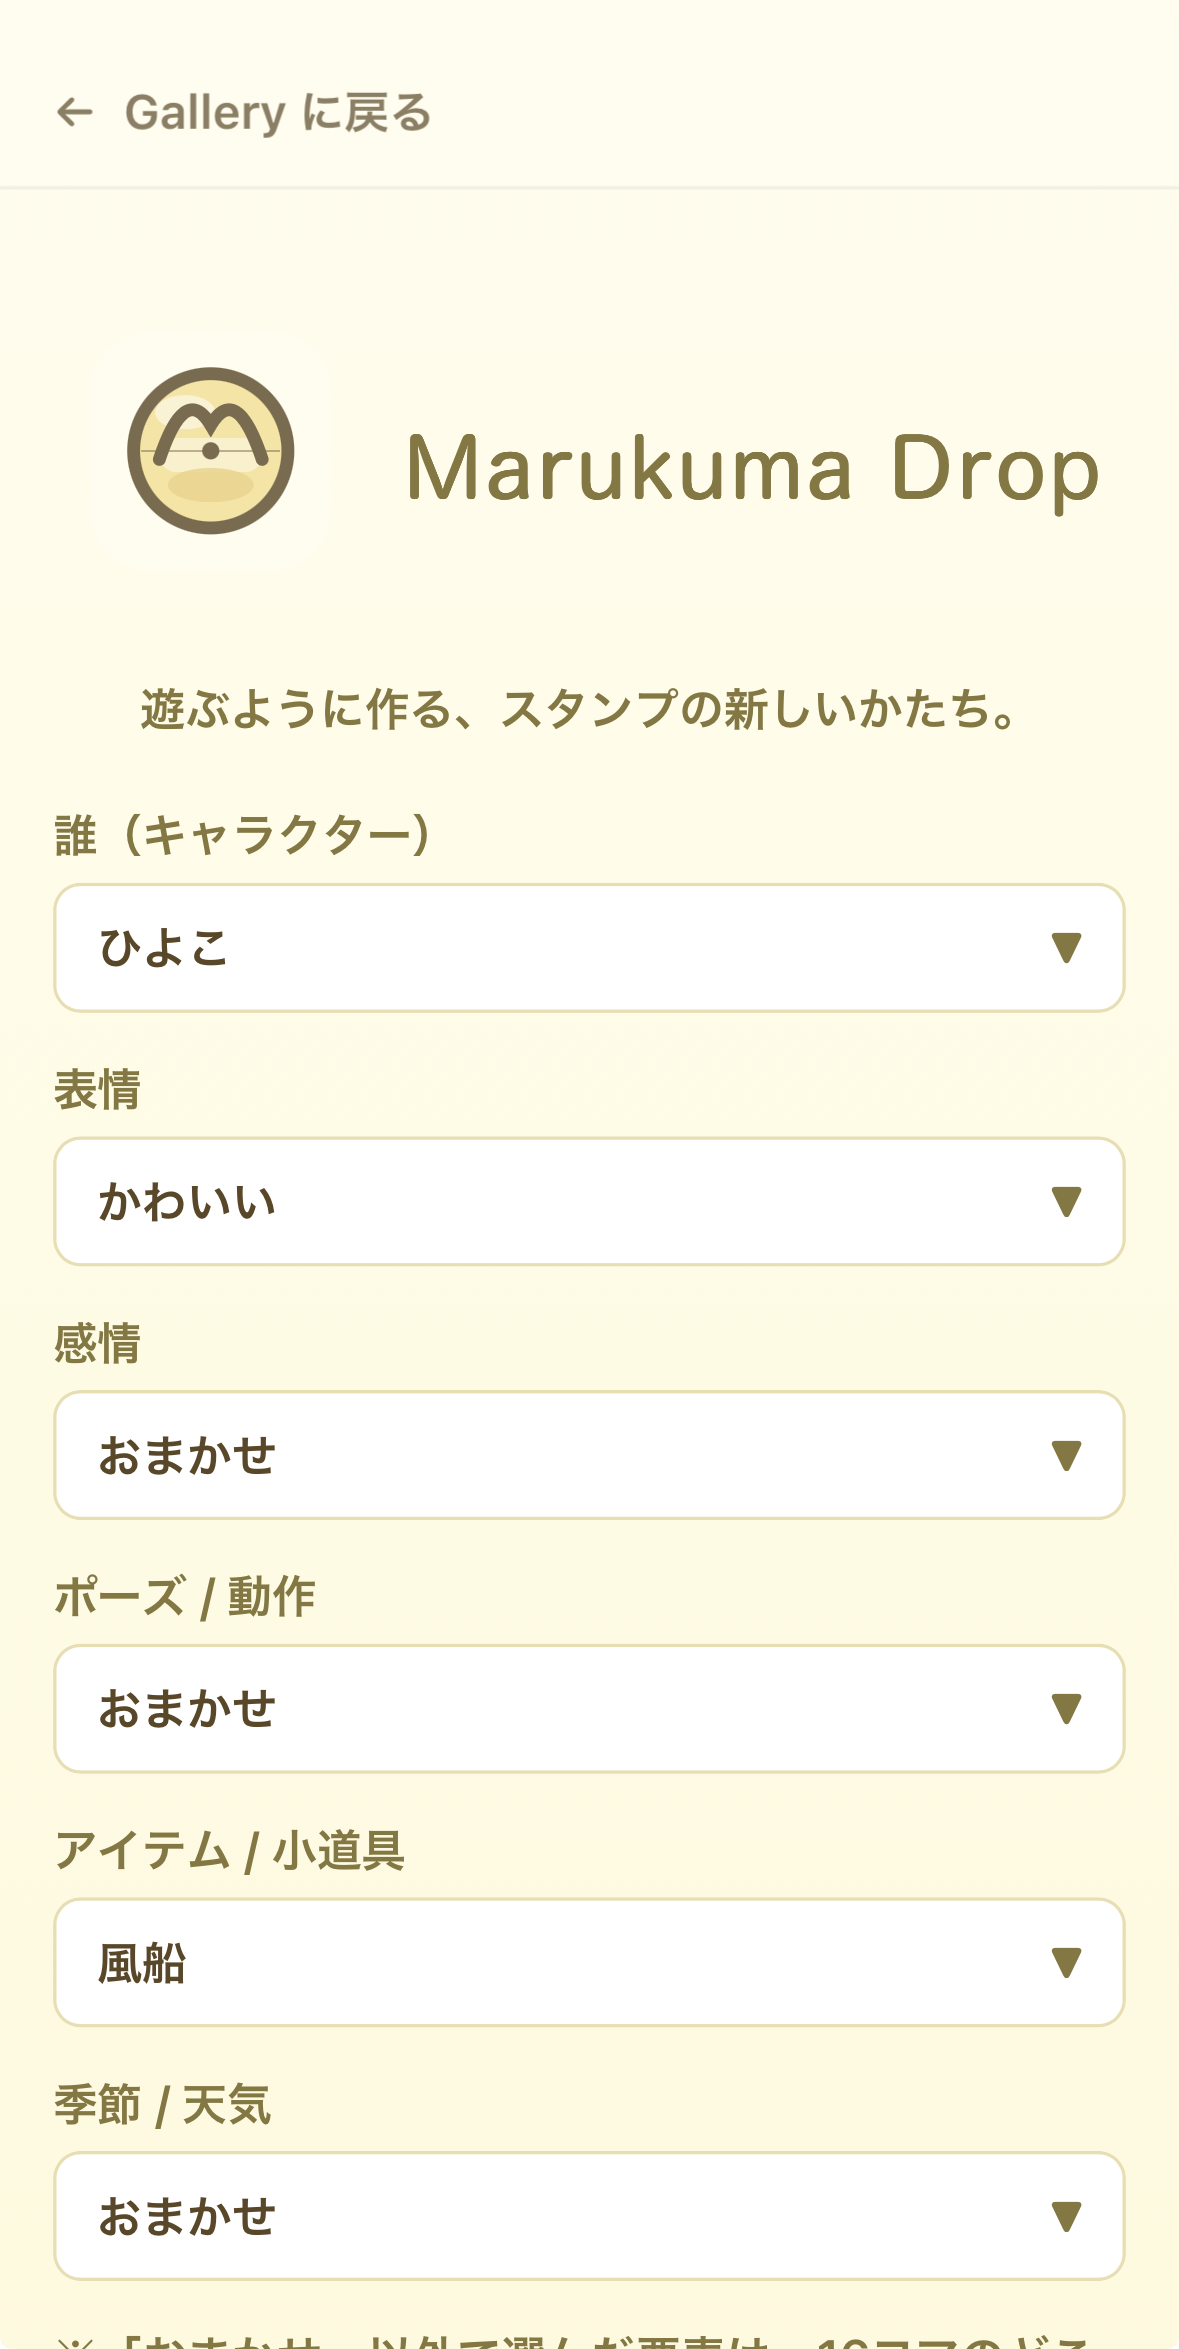Click the triangle arrow beside ひよこ
The image size is (1179, 2349).
1066,947
